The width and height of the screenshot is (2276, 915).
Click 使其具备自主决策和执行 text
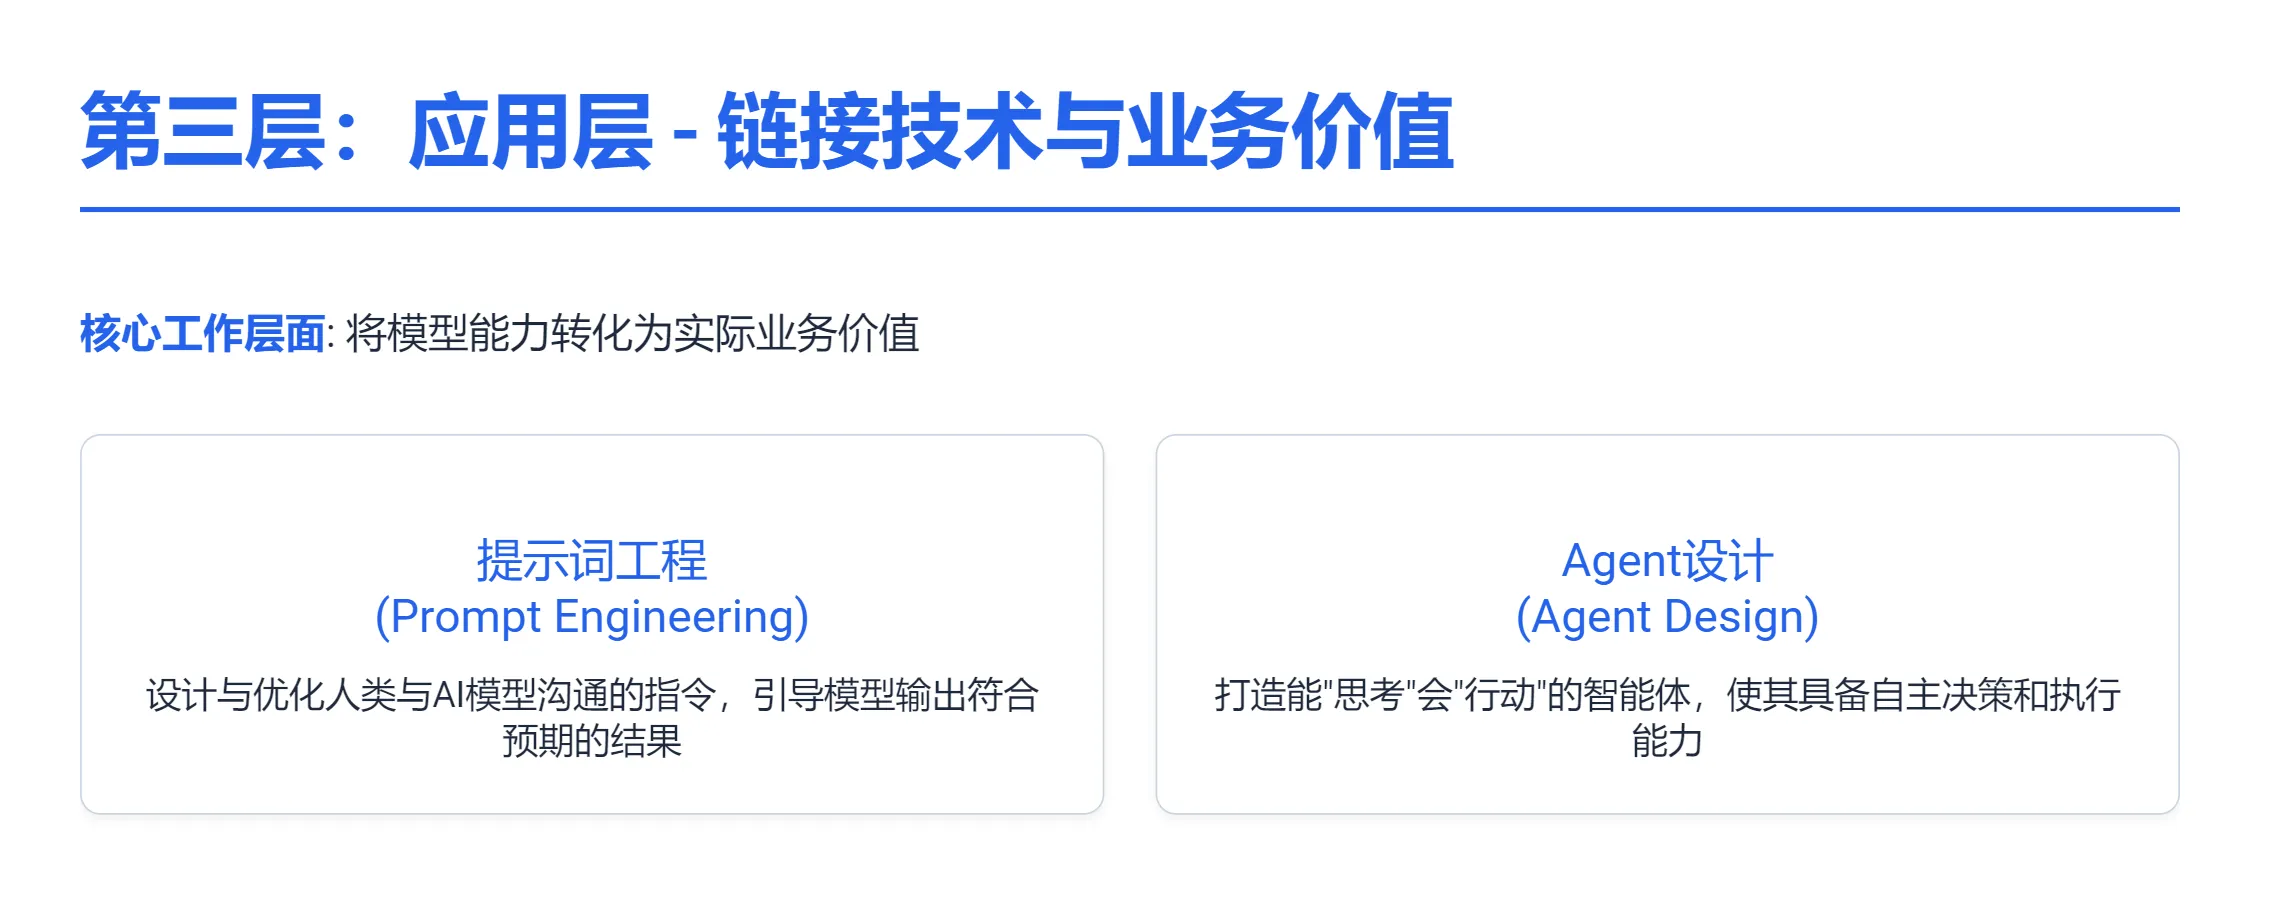(1924, 695)
